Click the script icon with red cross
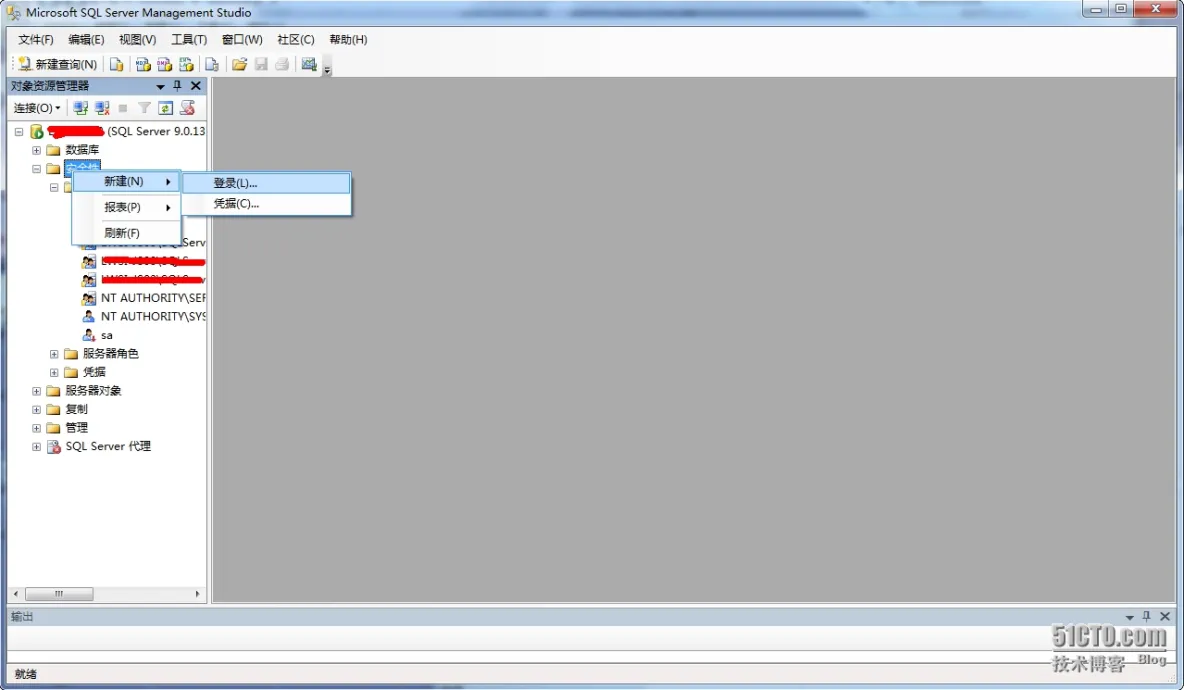Image resolution: width=1184 pixels, height=690 pixels. point(187,108)
